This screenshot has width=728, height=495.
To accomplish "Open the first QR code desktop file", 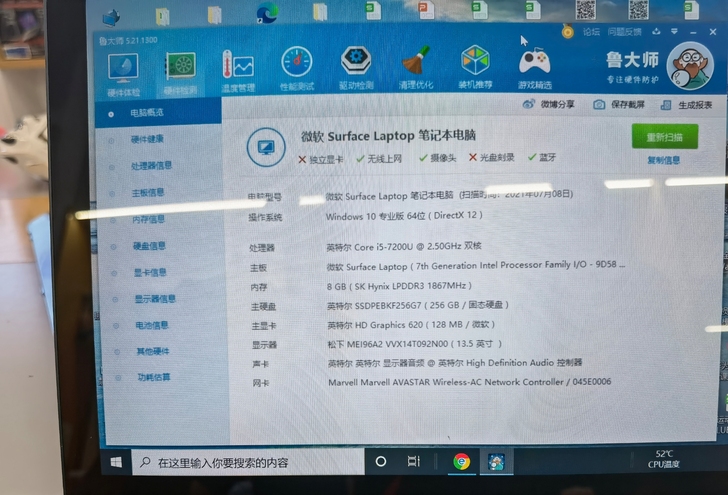I will pyautogui.click(x=585, y=10).
